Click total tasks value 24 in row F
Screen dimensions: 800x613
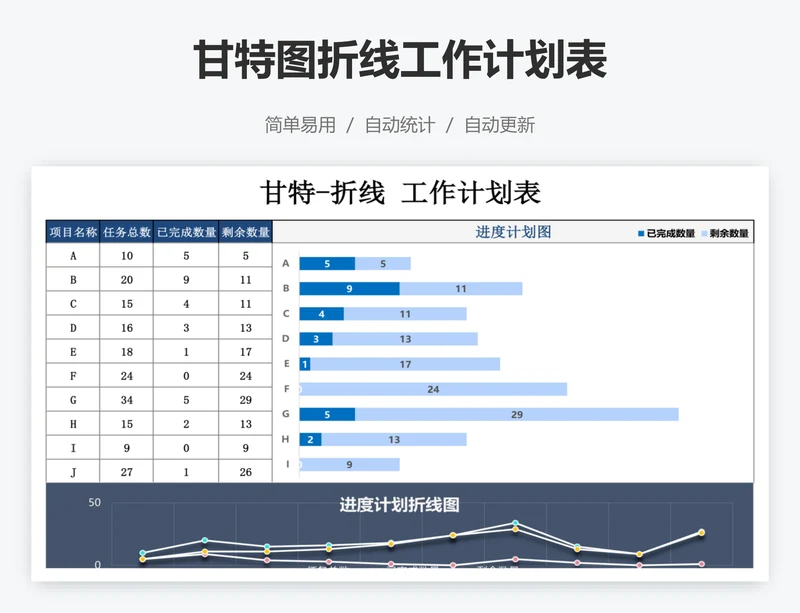[127, 376]
